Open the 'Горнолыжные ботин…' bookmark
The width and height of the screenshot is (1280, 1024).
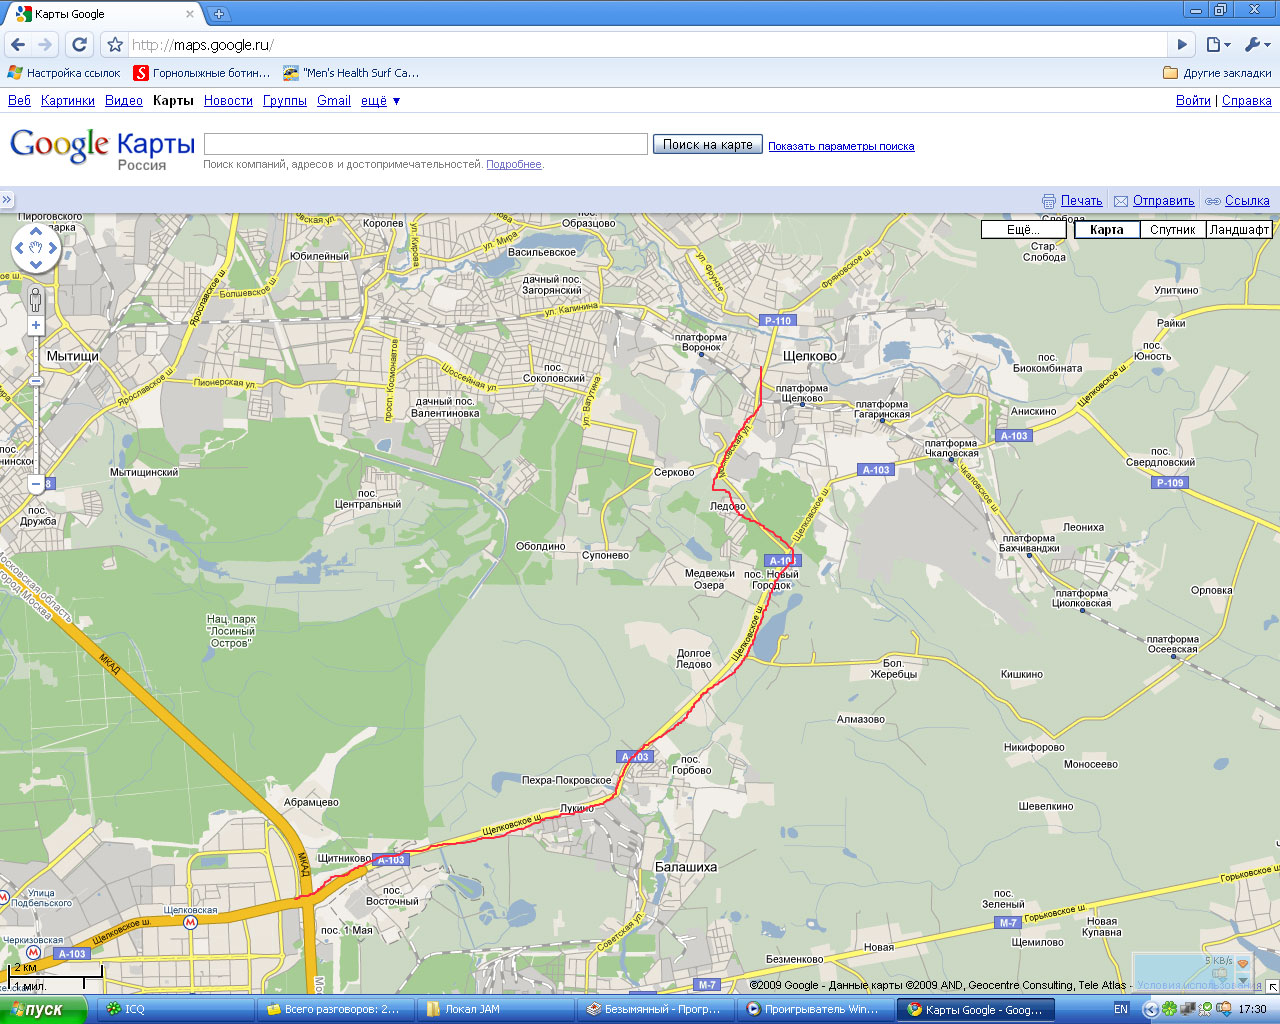coord(202,73)
